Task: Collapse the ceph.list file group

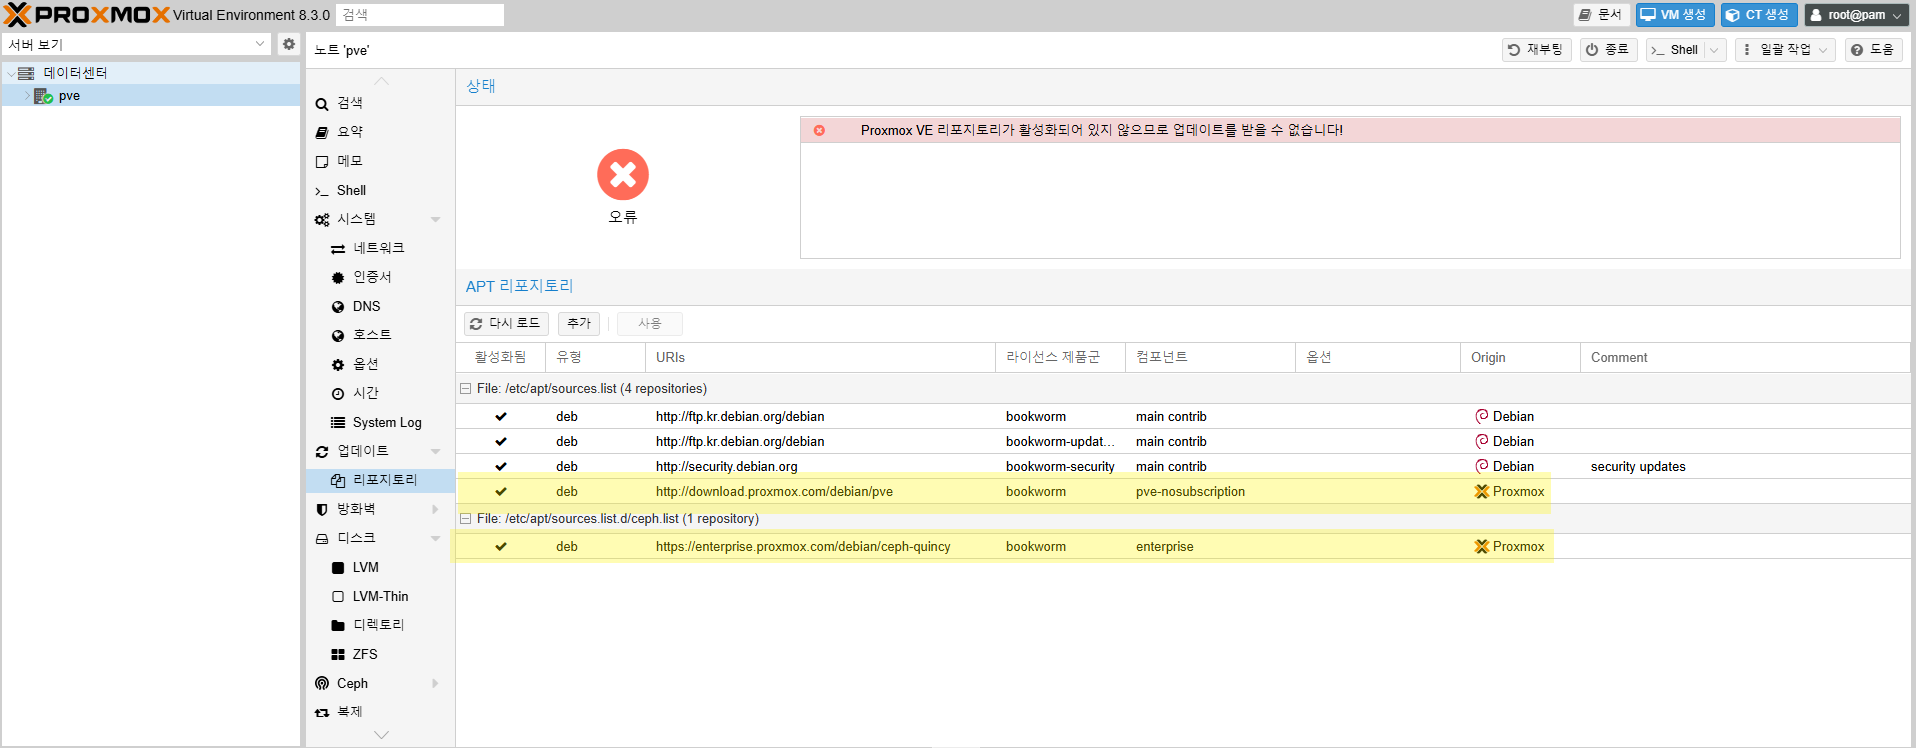Action: 465,519
